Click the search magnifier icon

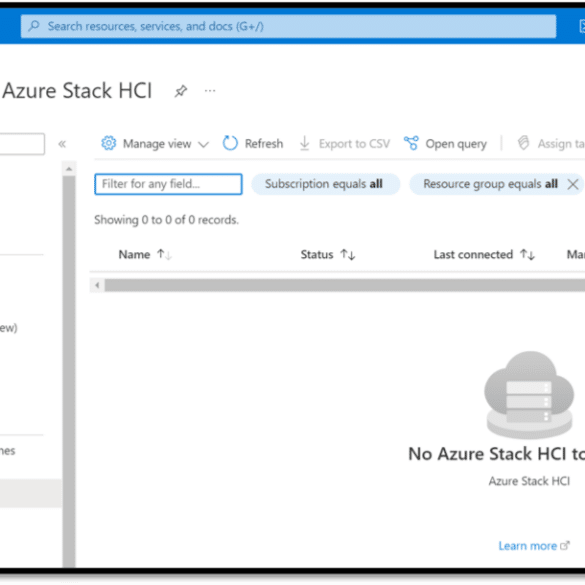(34, 26)
